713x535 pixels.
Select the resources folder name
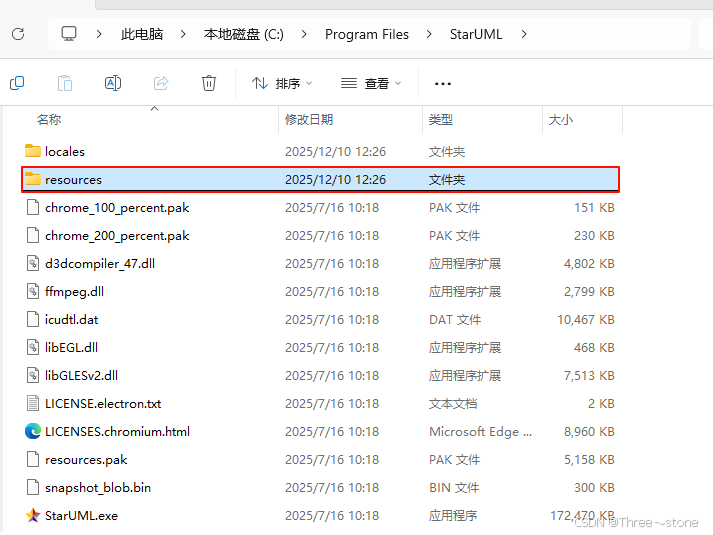pyautogui.click(x=73, y=180)
